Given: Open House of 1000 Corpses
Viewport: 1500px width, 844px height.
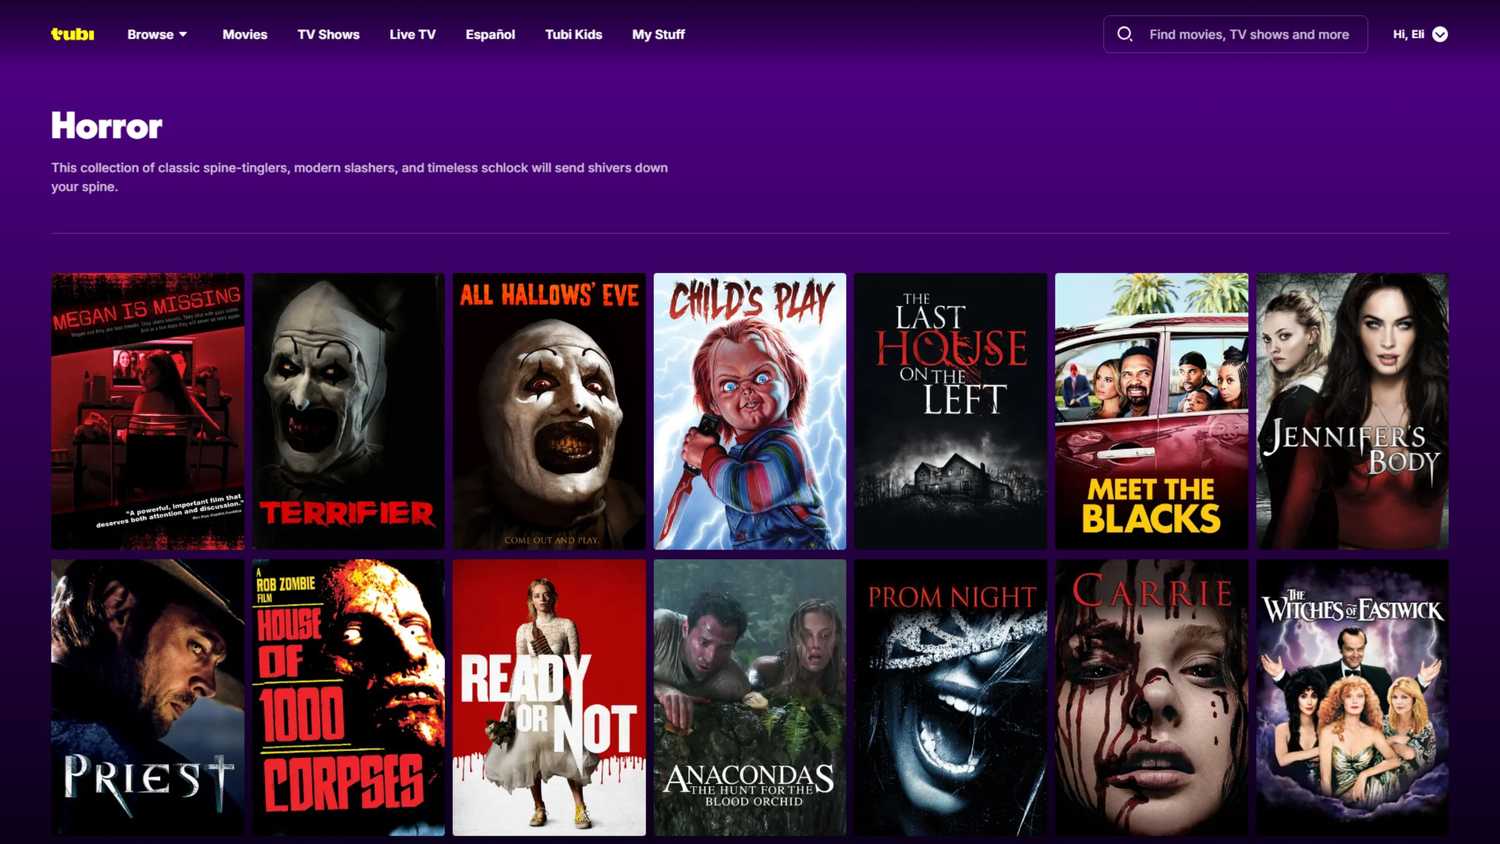Looking at the screenshot, I should coord(347,697).
